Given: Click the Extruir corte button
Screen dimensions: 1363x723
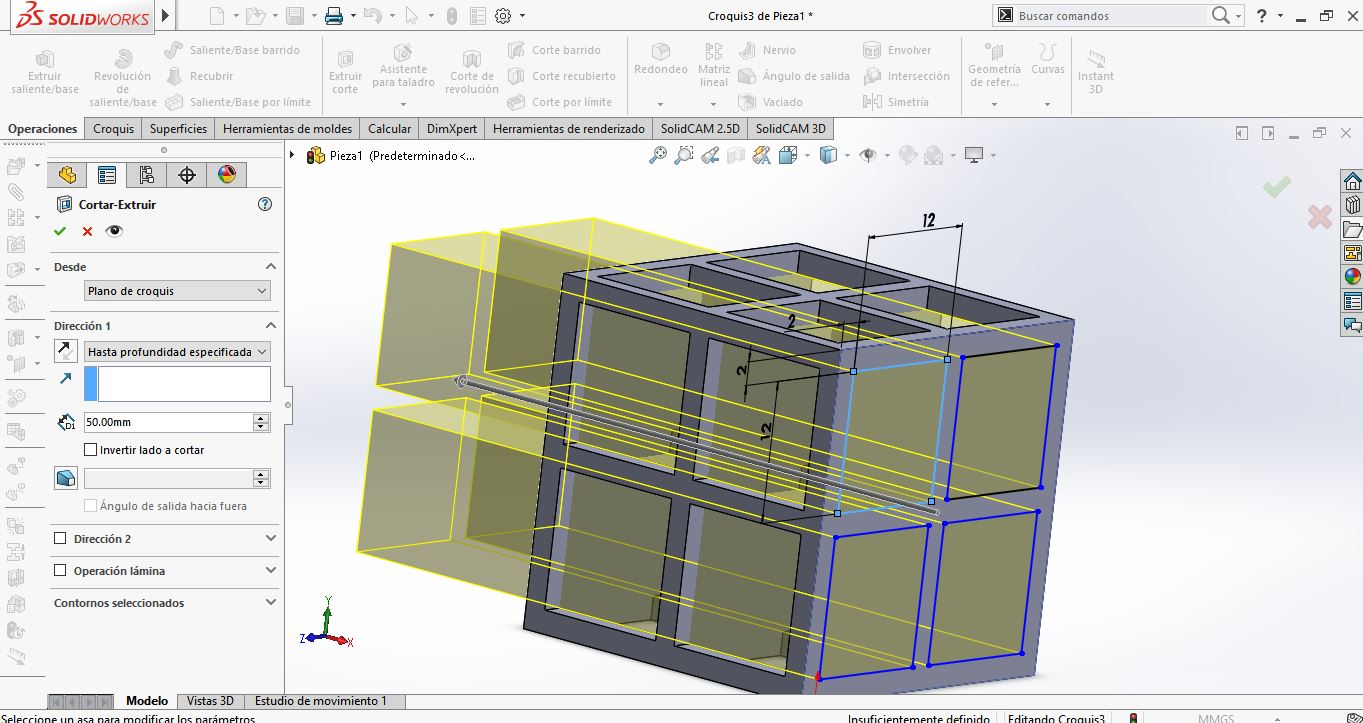Looking at the screenshot, I should (345, 72).
